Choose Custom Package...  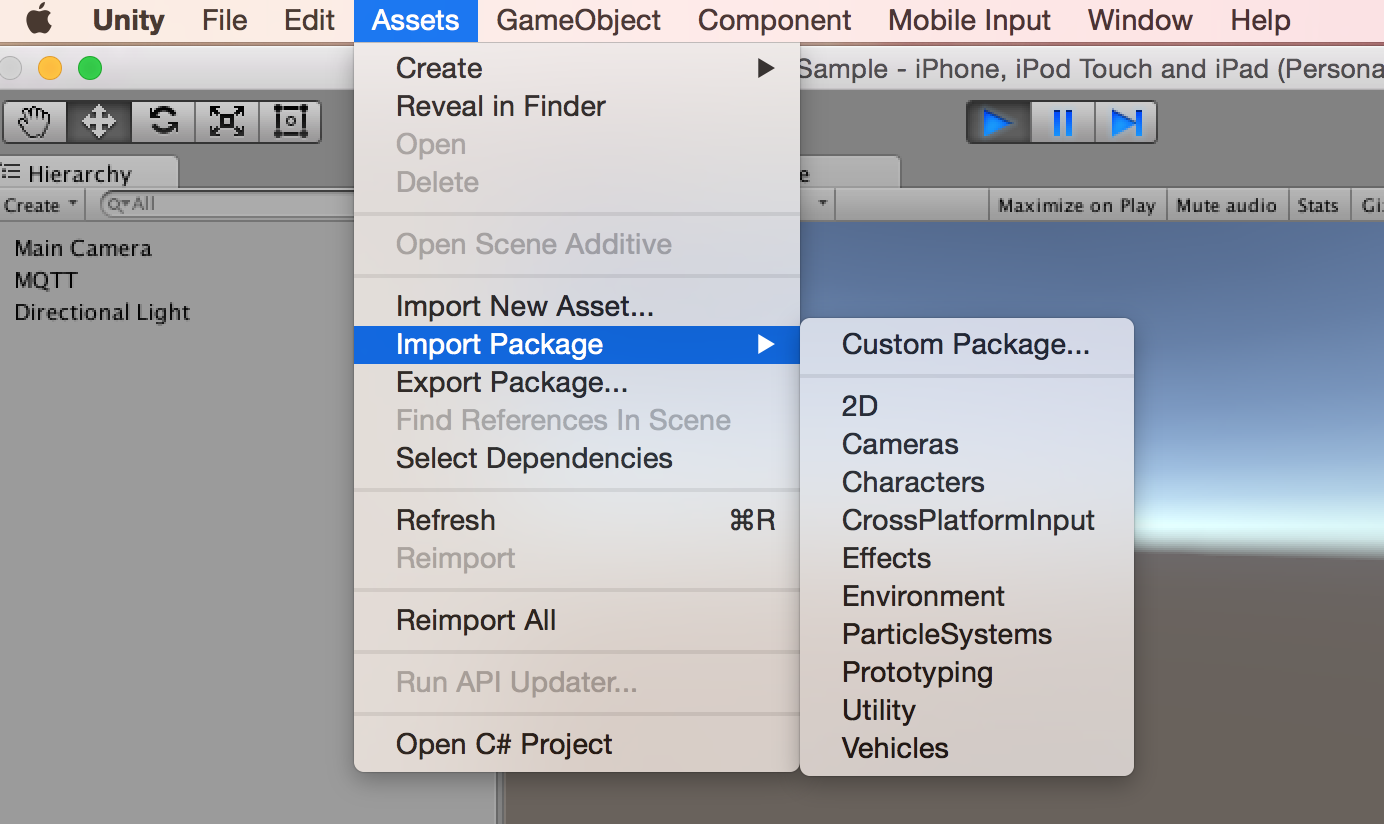967,344
